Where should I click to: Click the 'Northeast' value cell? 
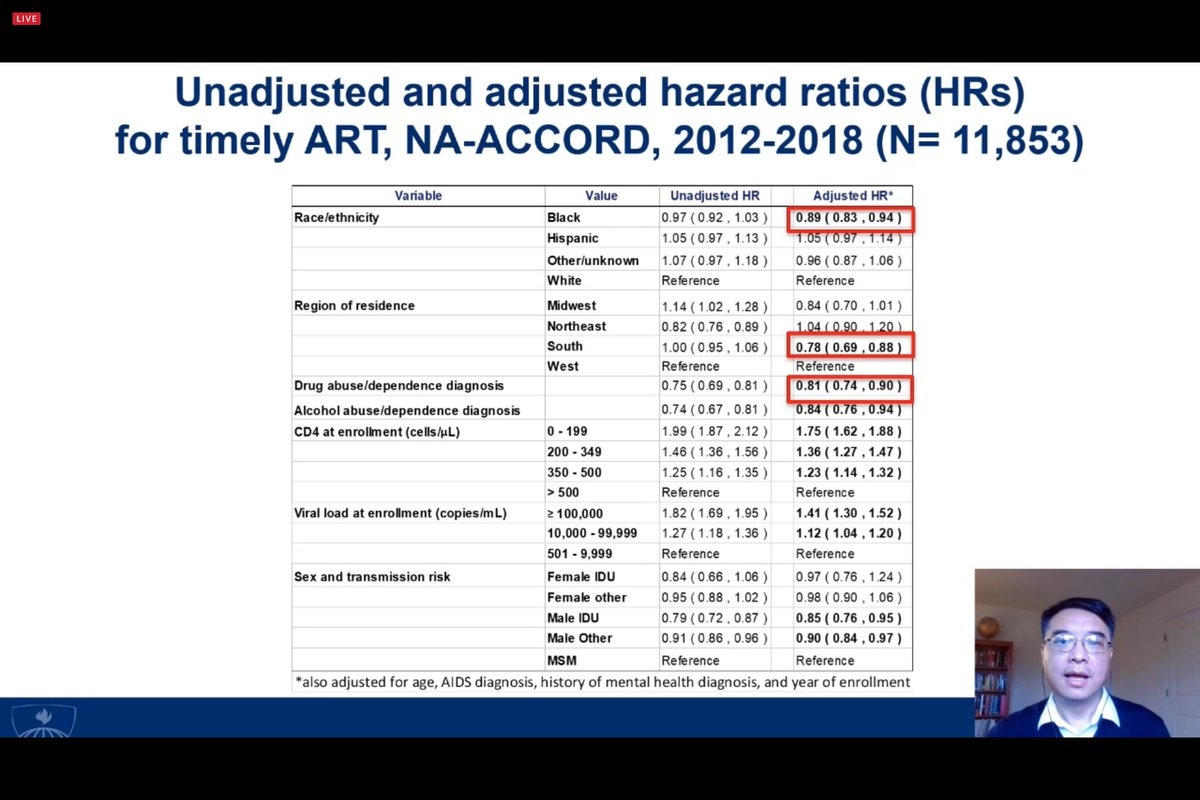[577, 326]
